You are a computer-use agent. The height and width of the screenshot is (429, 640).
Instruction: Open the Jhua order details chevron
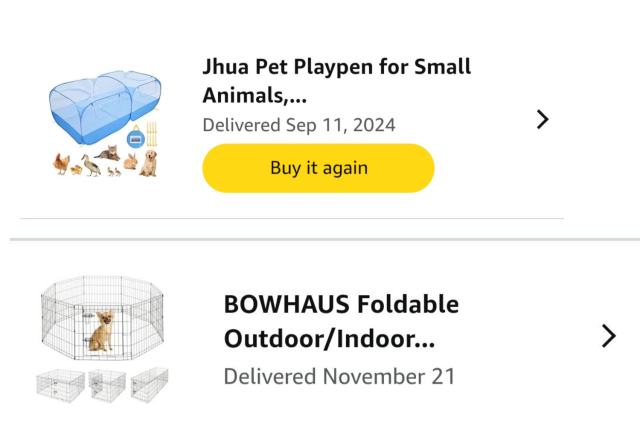(x=543, y=120)
